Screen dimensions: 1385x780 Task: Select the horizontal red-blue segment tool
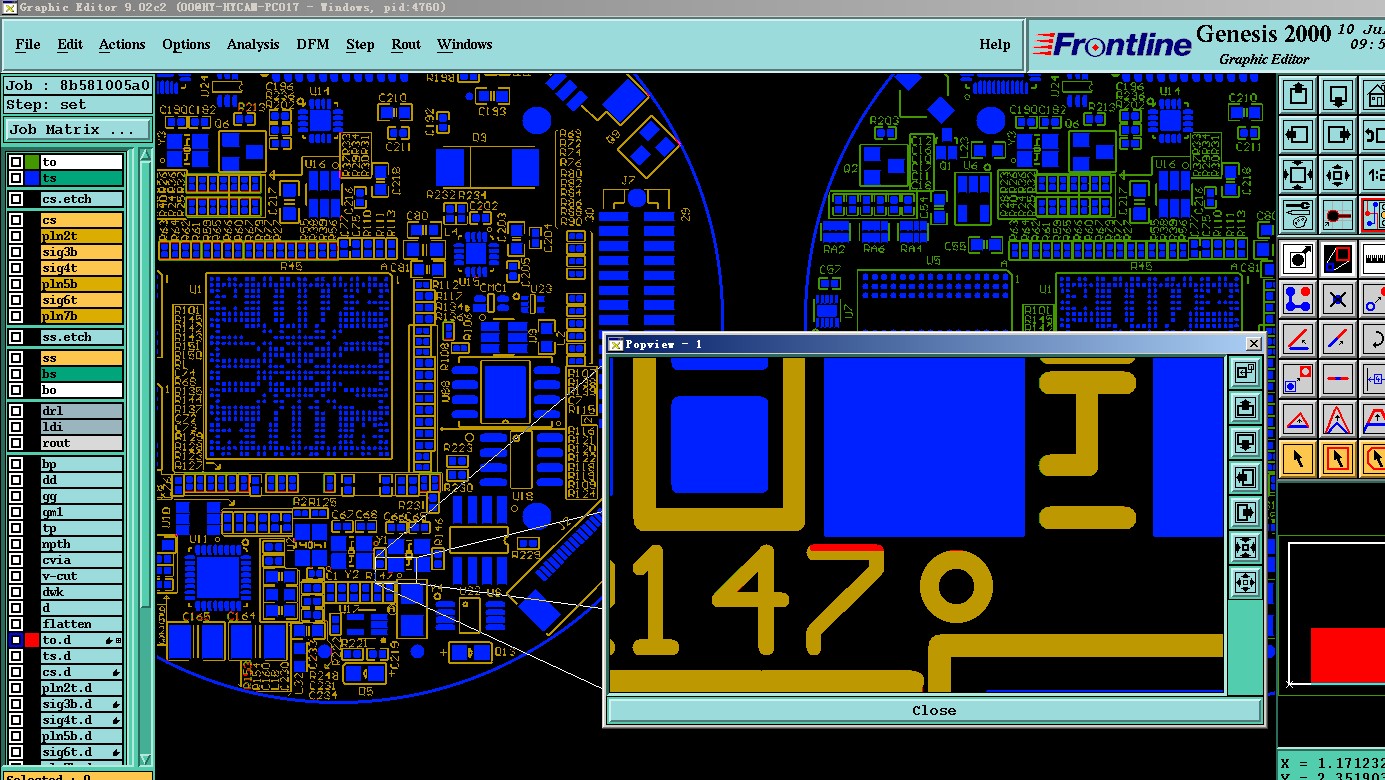pyautogui.click(x=1338, y=379)
